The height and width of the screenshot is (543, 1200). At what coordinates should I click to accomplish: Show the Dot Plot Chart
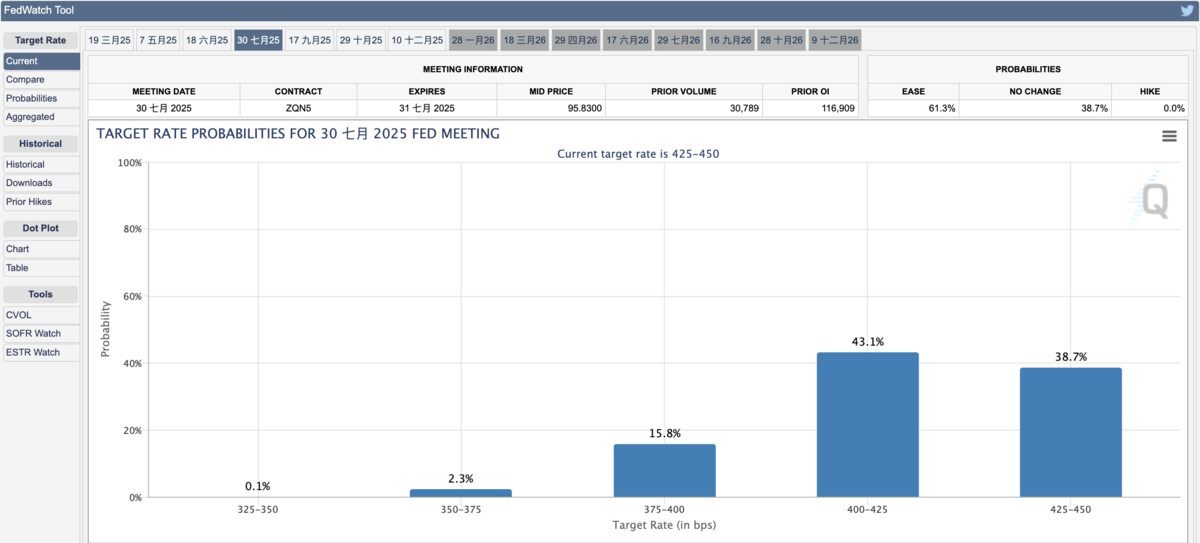(17, 249)
